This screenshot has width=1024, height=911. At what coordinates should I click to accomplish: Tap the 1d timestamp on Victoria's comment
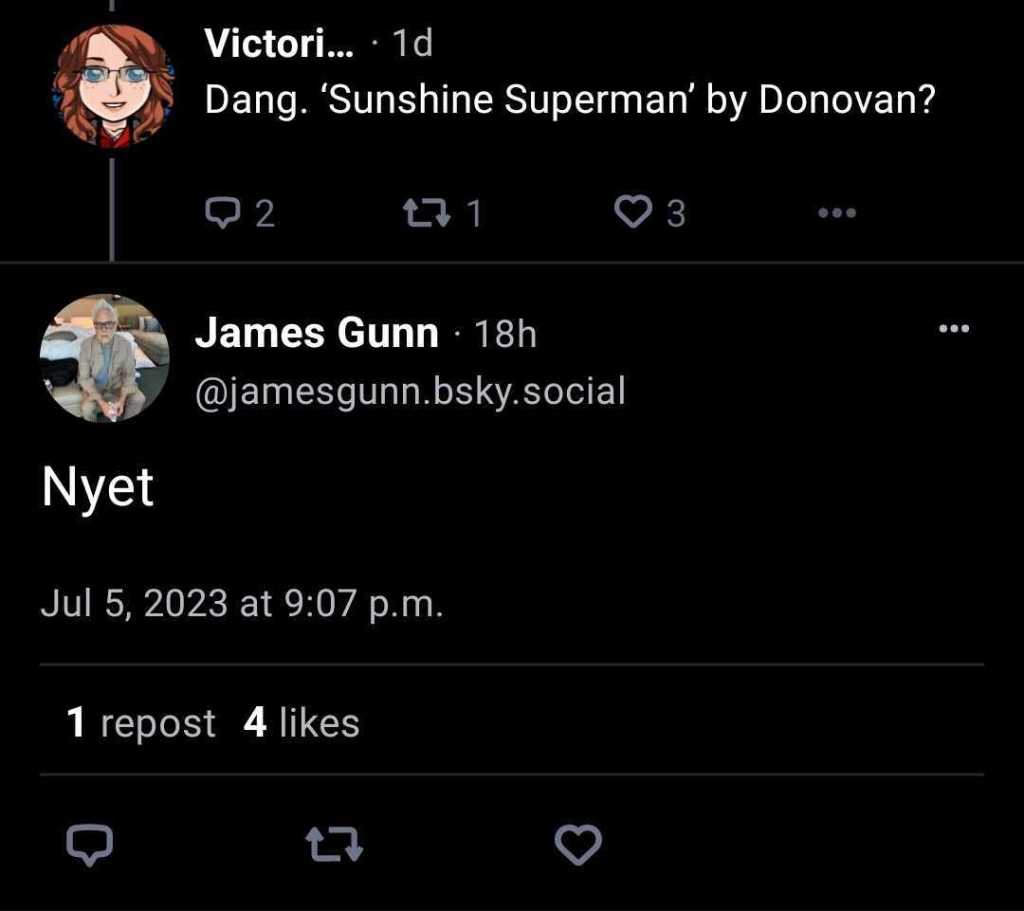[x=411, y=43]
